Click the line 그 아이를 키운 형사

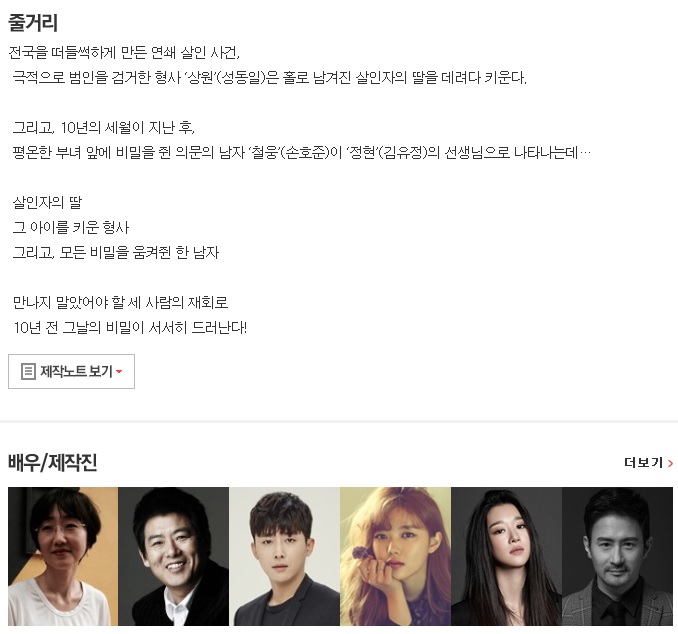coord(71,227)
